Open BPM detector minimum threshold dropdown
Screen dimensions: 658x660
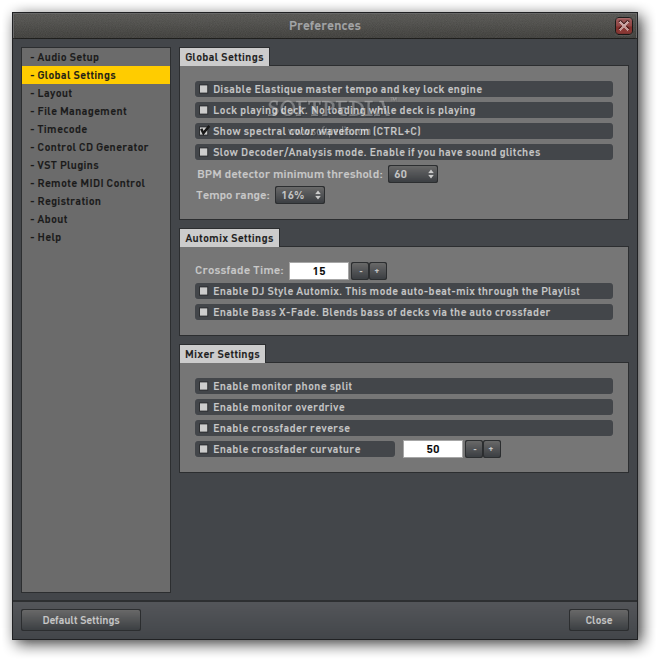click(x=413, y=174)
